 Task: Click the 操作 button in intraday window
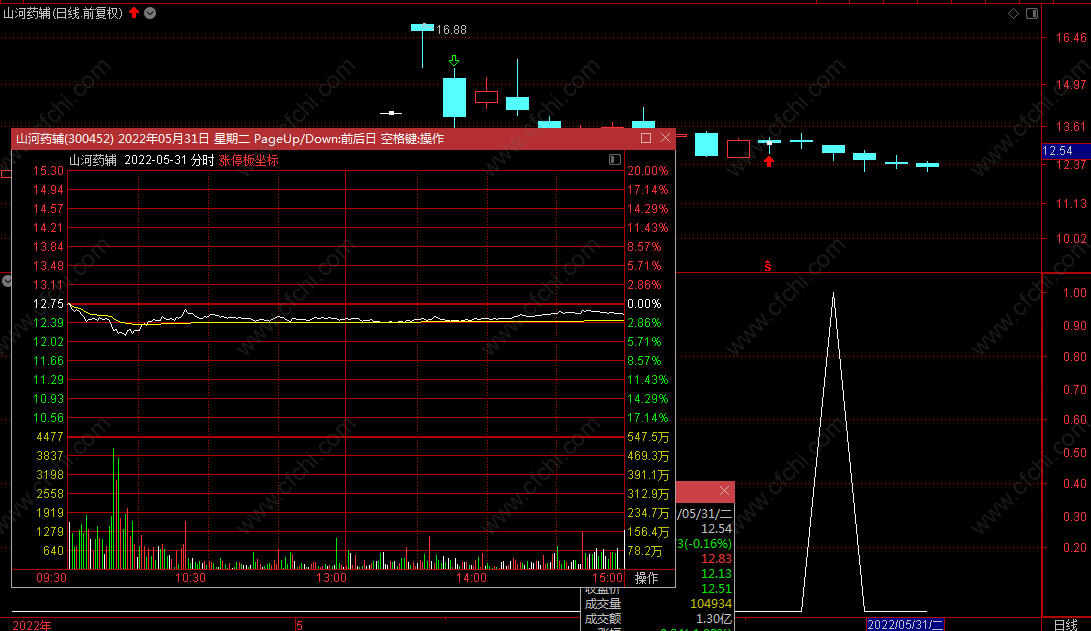click(646, 578)
